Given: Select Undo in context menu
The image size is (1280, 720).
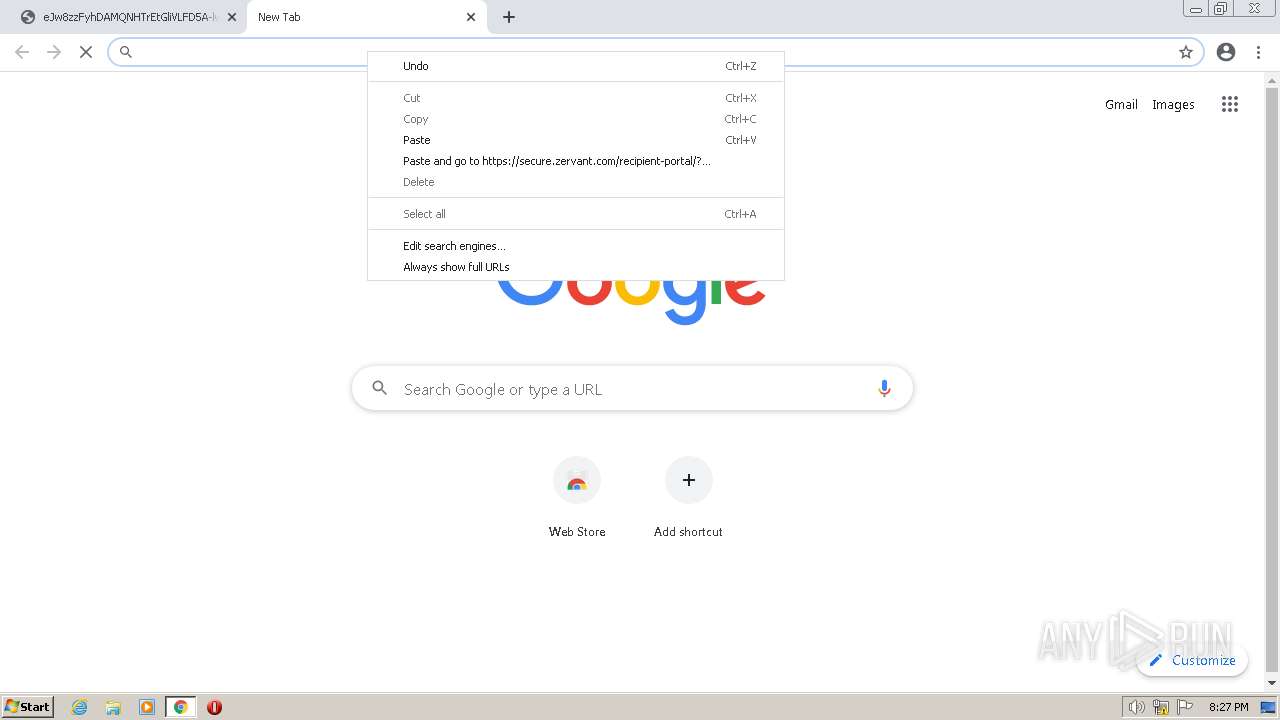Looking at the screenshot, I should click(x=576, y=66).
